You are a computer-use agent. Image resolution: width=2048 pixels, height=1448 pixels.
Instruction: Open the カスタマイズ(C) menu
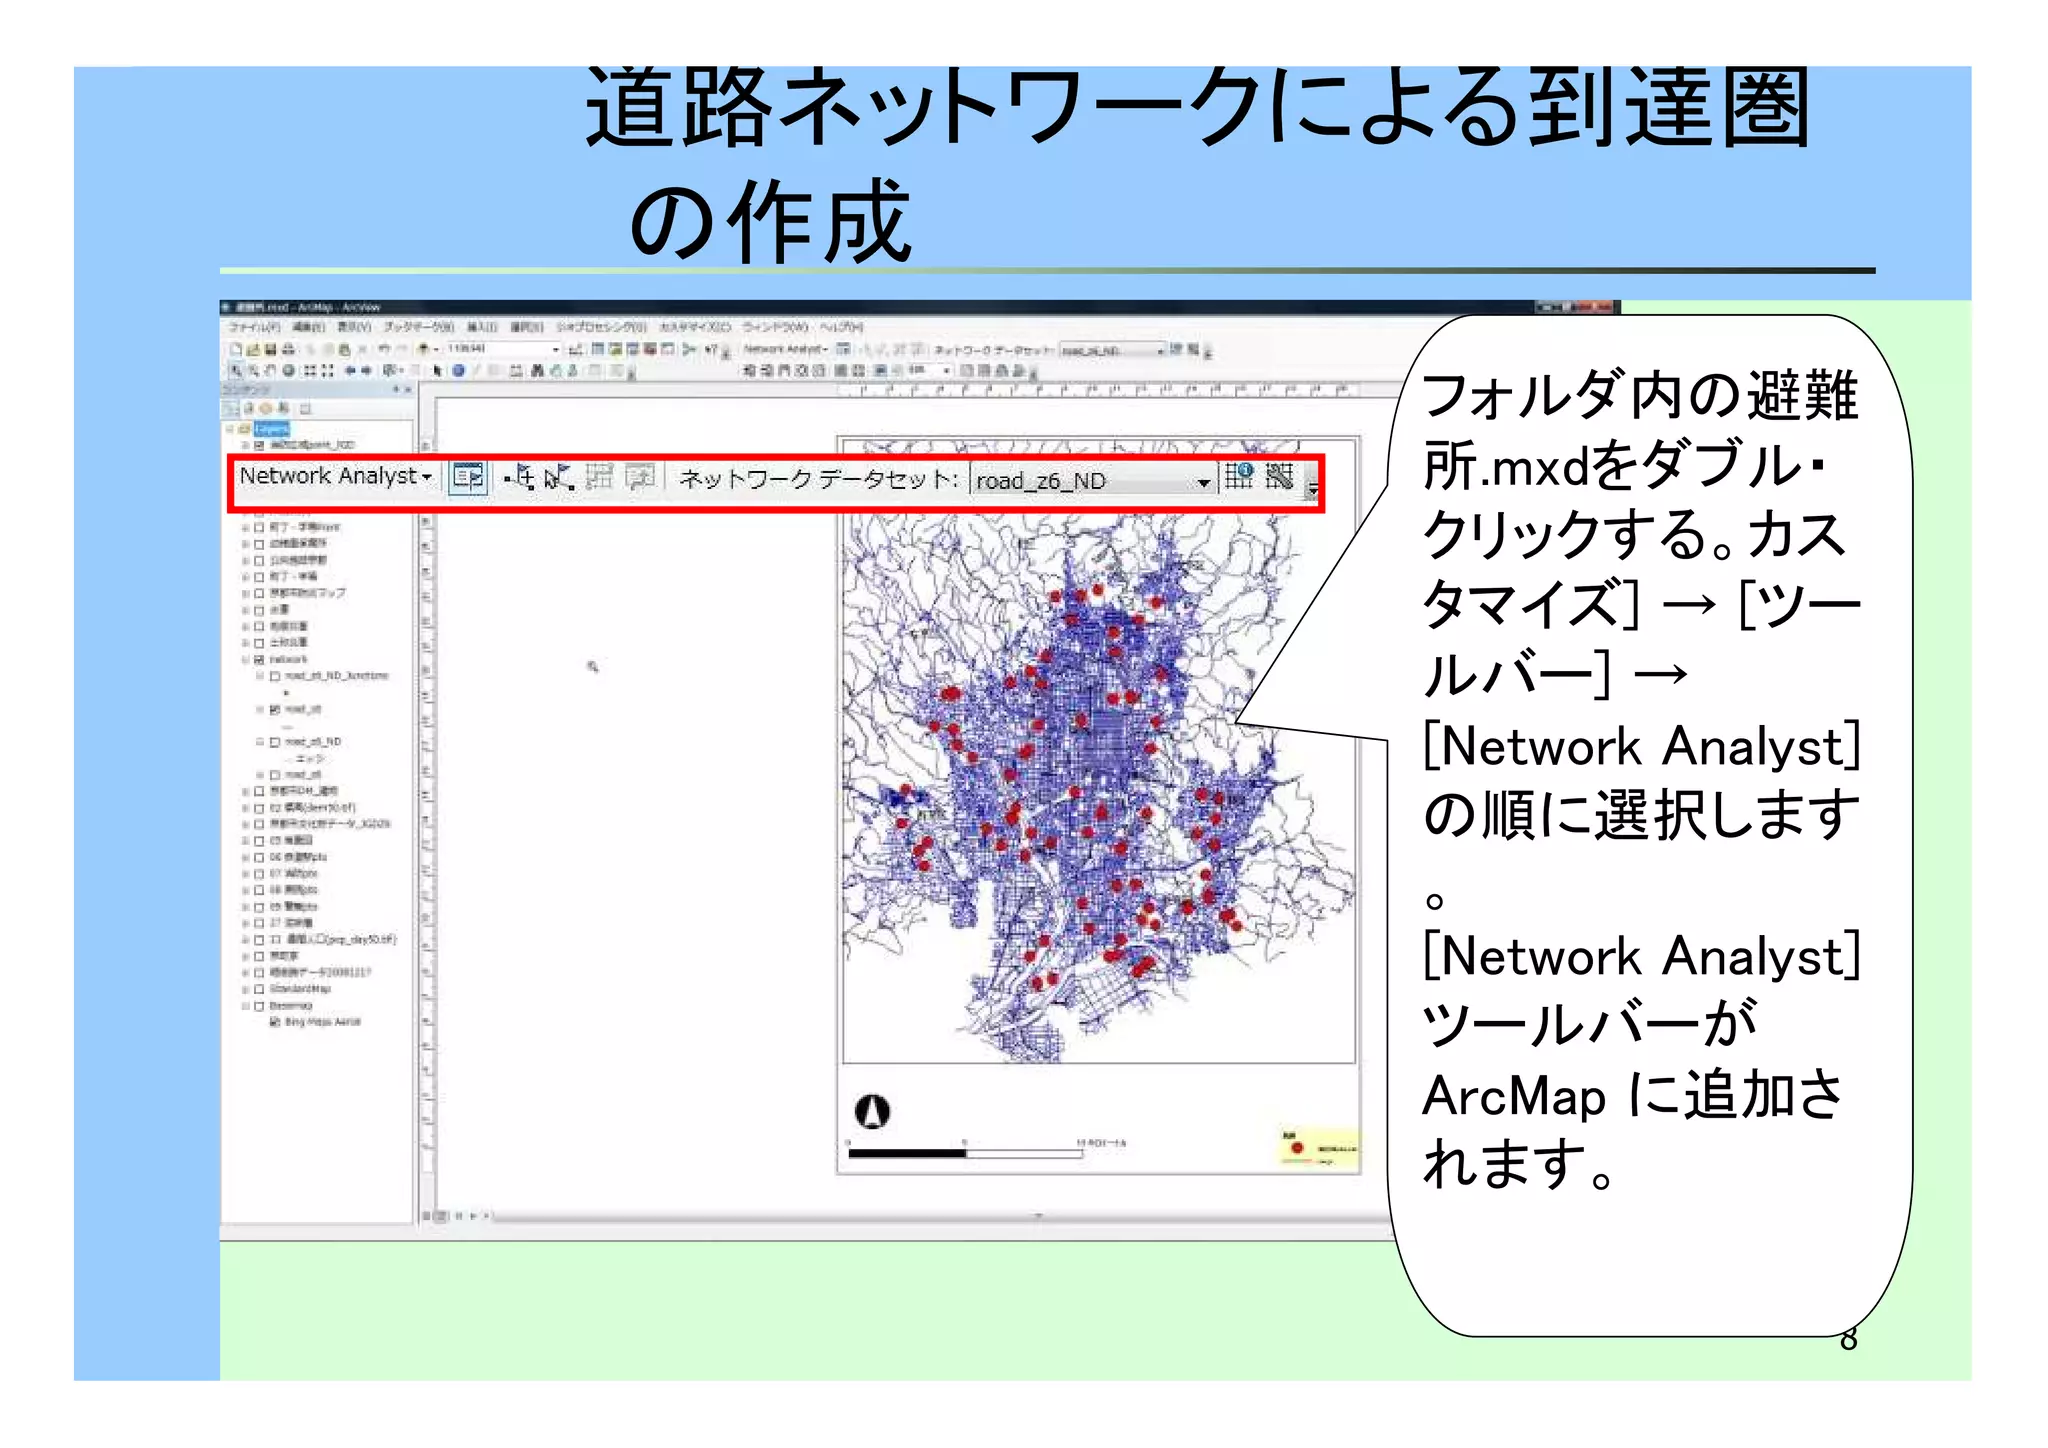tap(695, 327)
